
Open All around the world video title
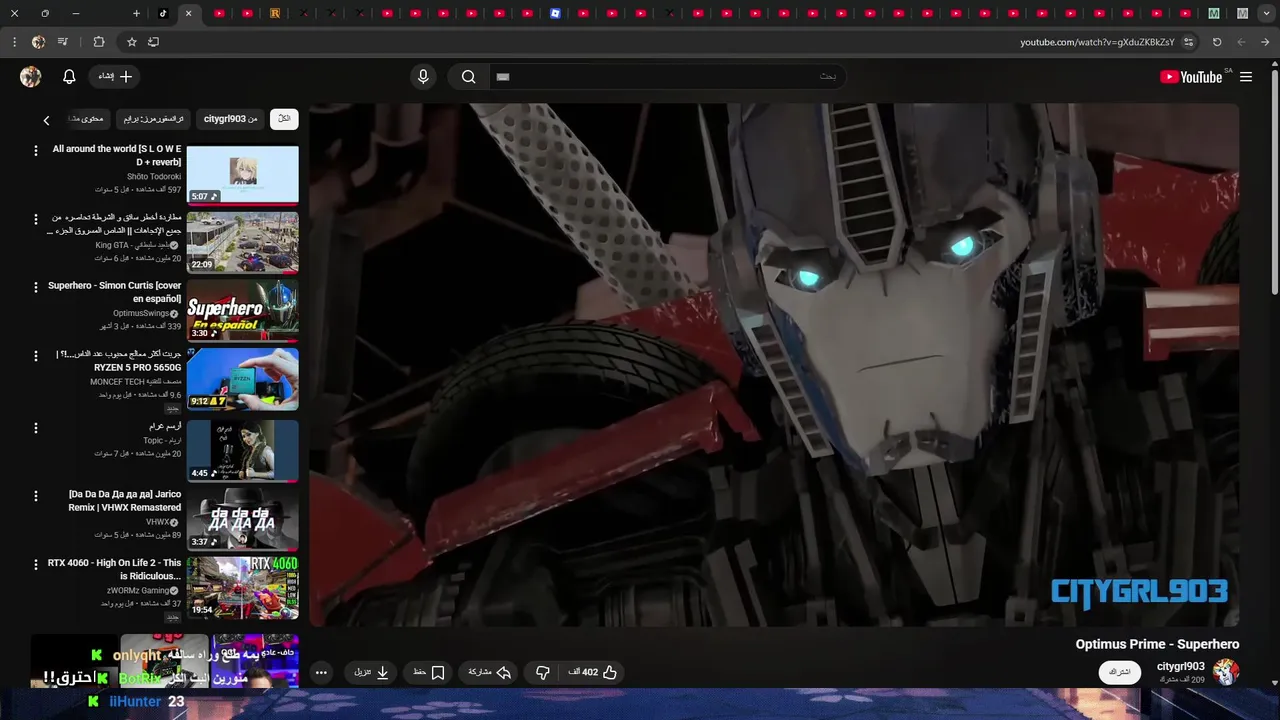[117, 155]
